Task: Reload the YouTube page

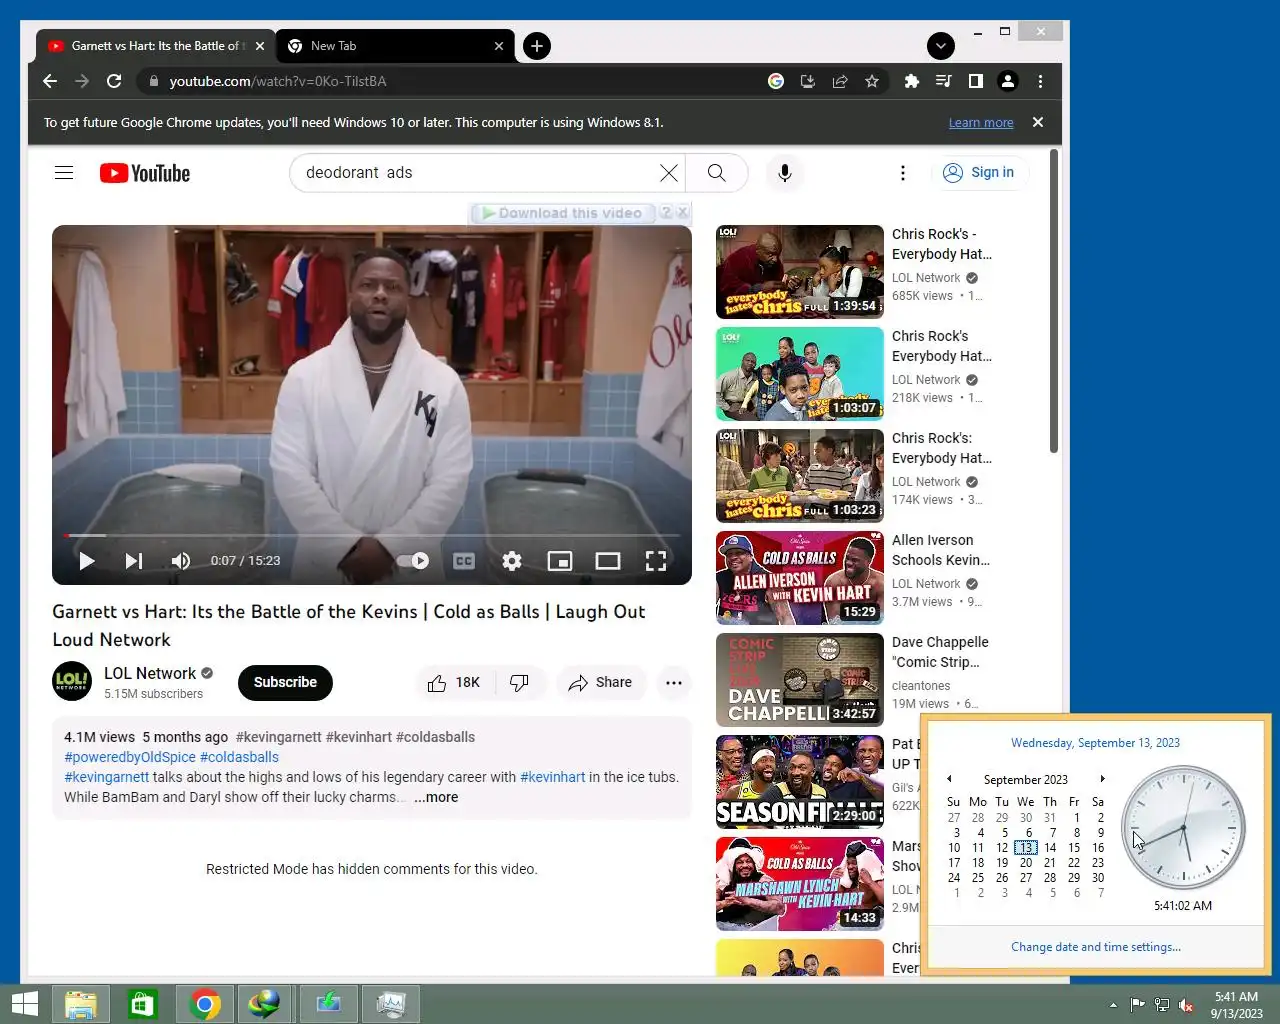Action: click(x=114, y=81)
